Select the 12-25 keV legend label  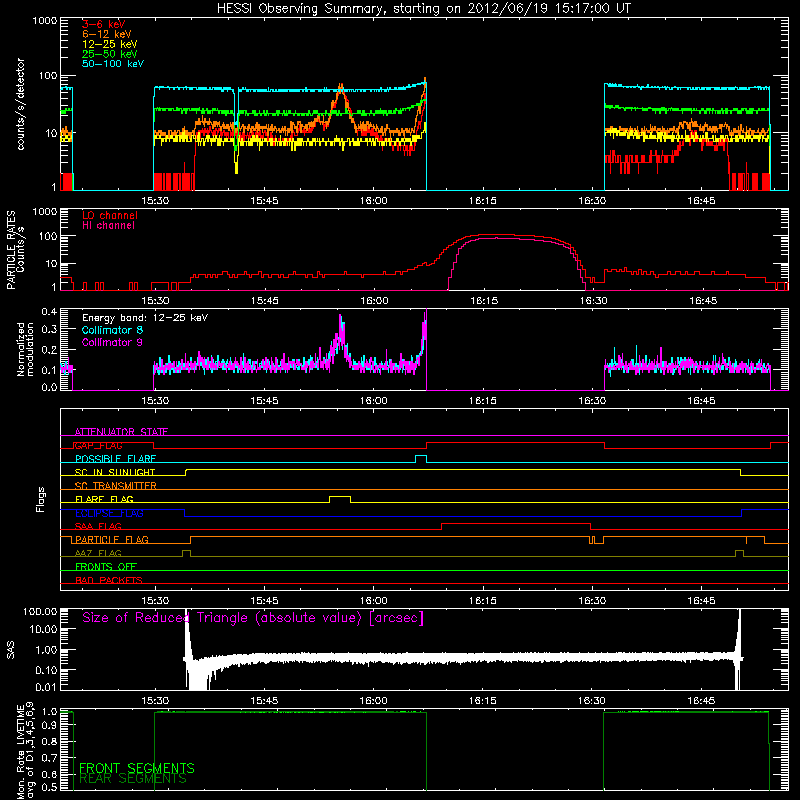109,44
